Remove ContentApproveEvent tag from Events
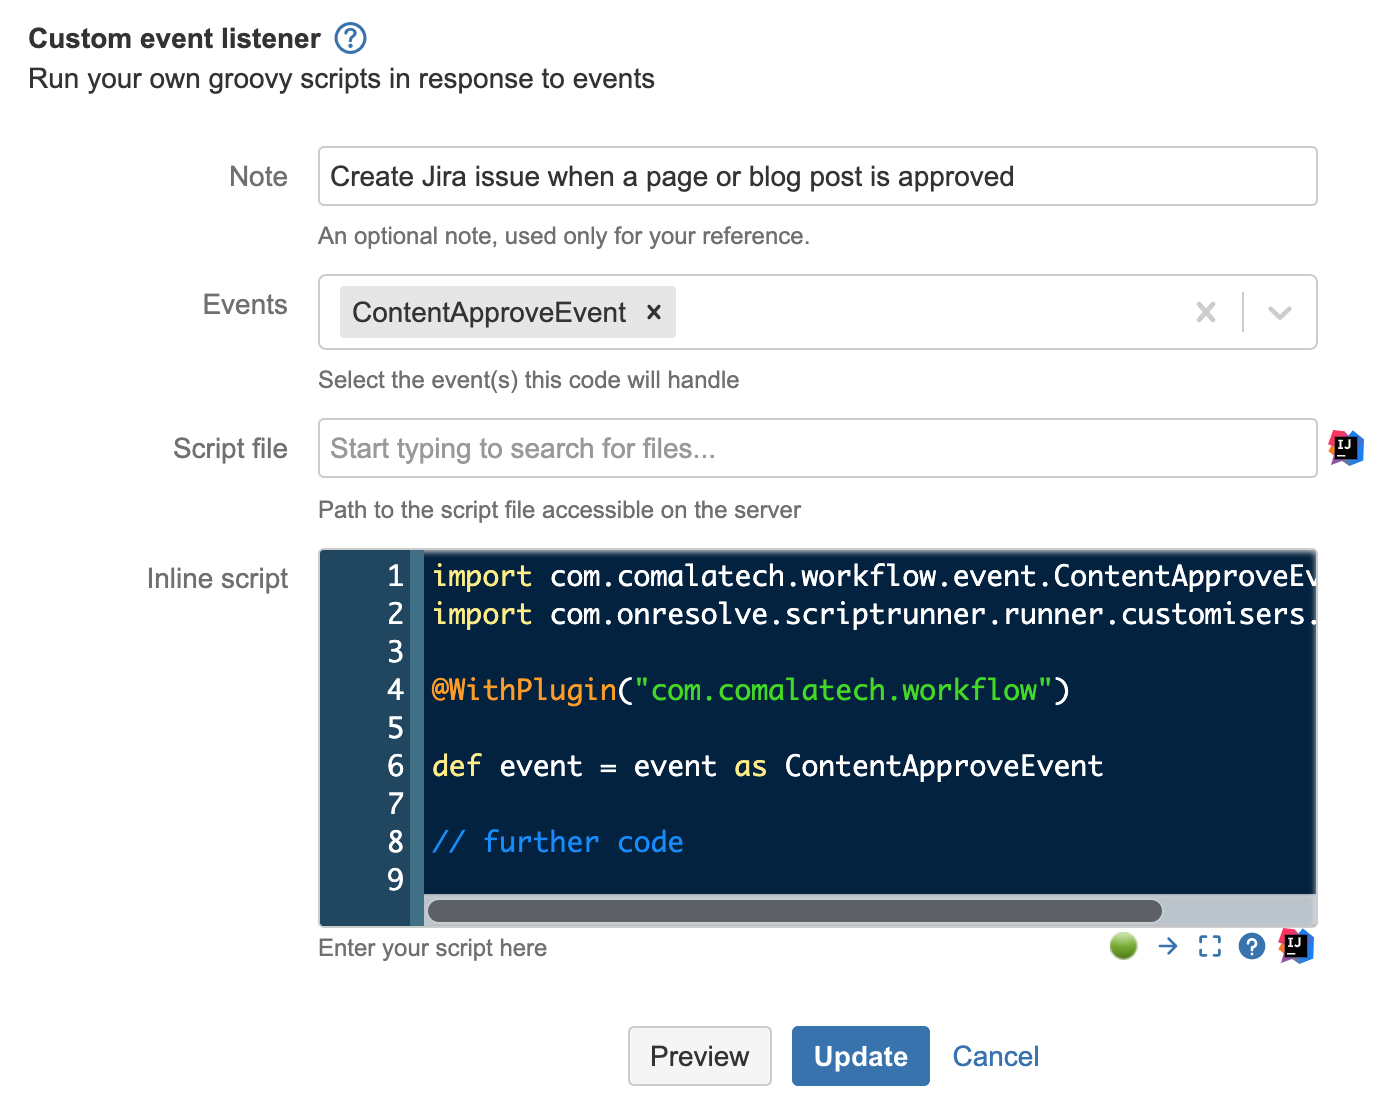Viewport: 1388px width, 1118px height. 654,312
